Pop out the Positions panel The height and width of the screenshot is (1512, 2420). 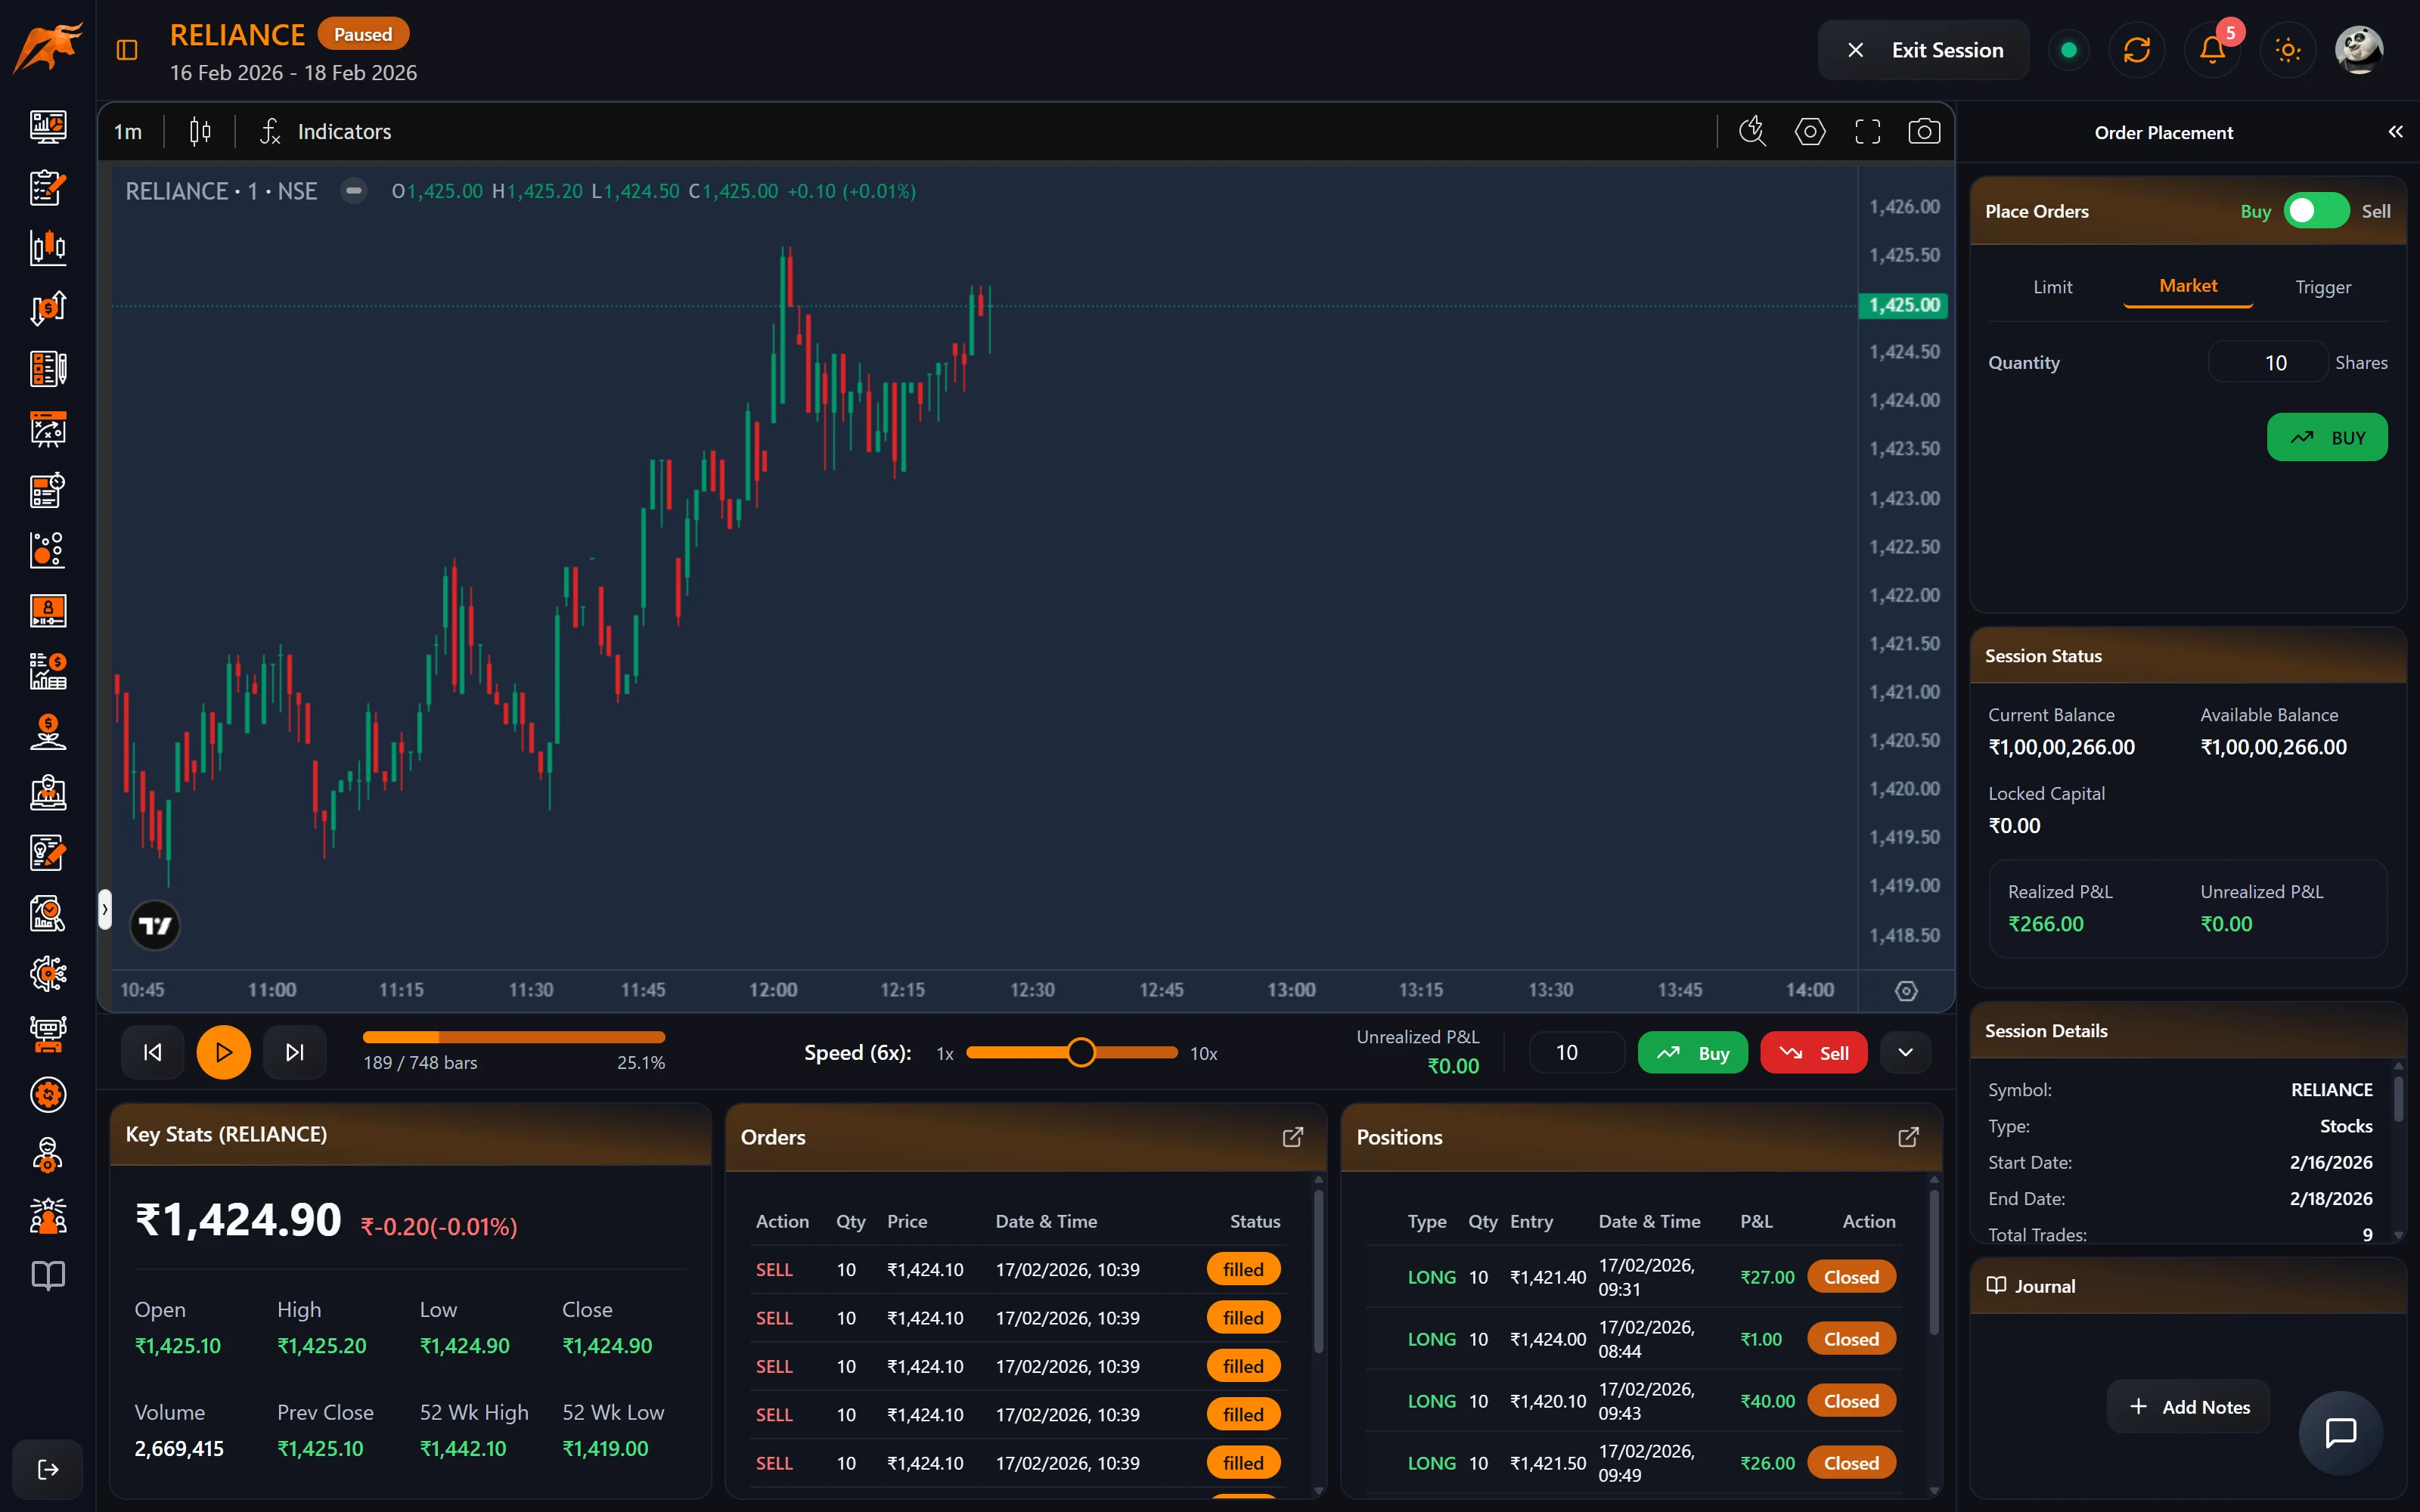point(1908,1137)
